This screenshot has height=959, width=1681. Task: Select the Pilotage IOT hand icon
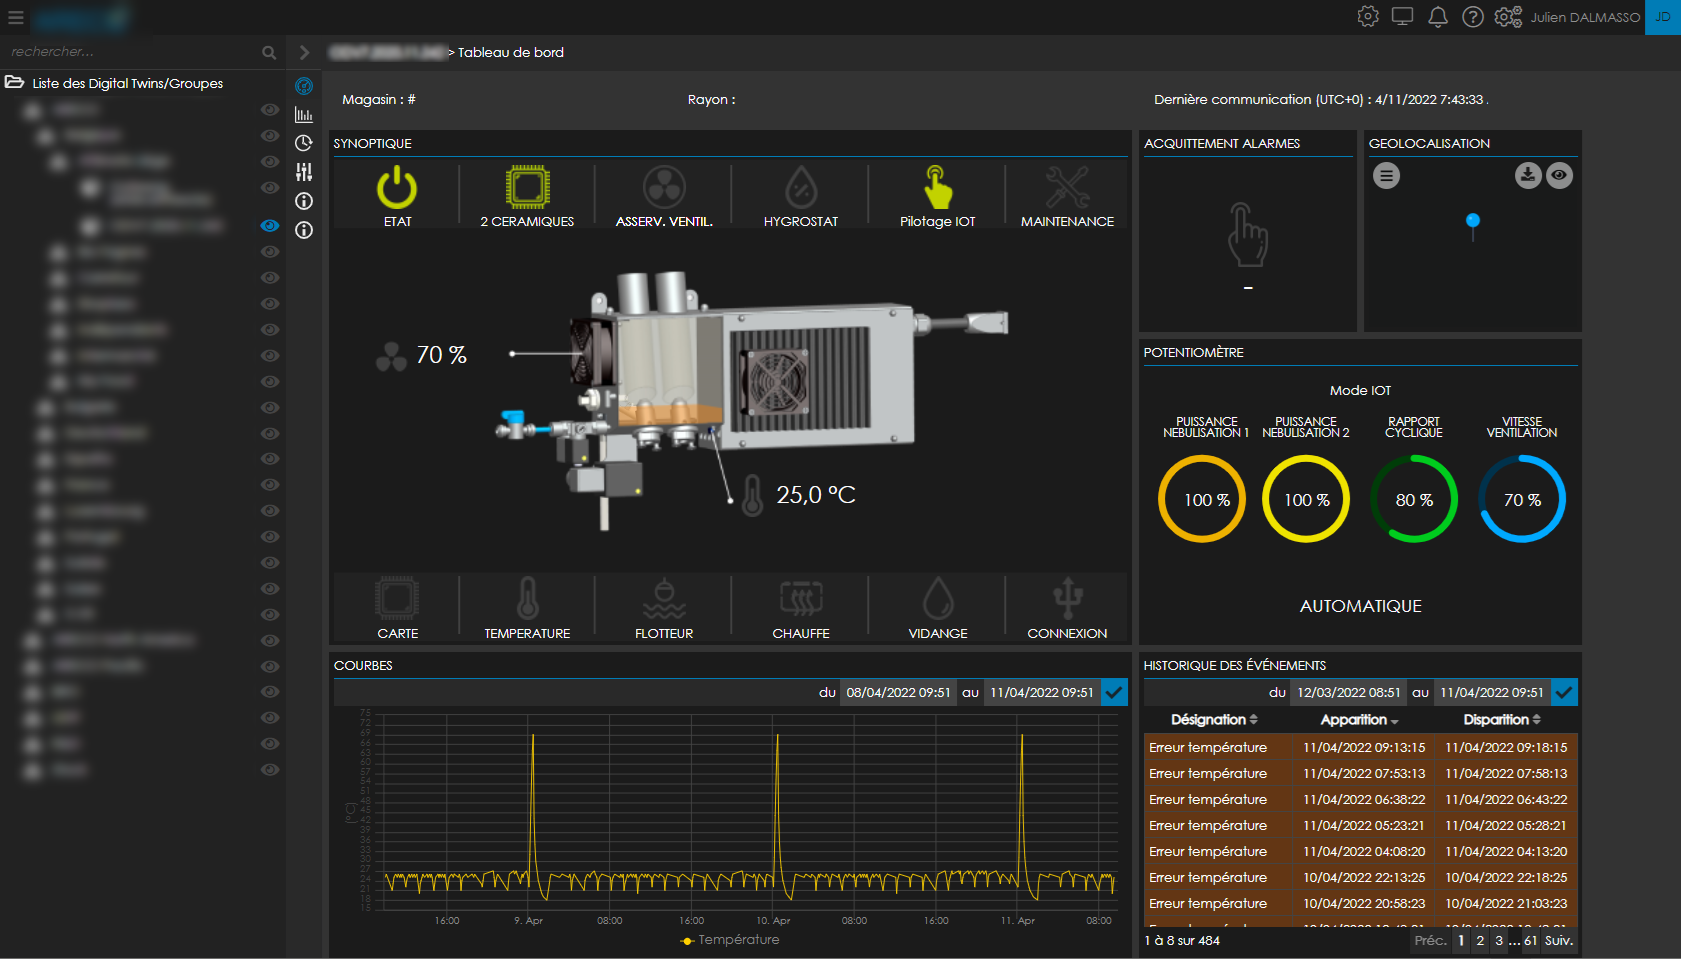click(937, 188)
